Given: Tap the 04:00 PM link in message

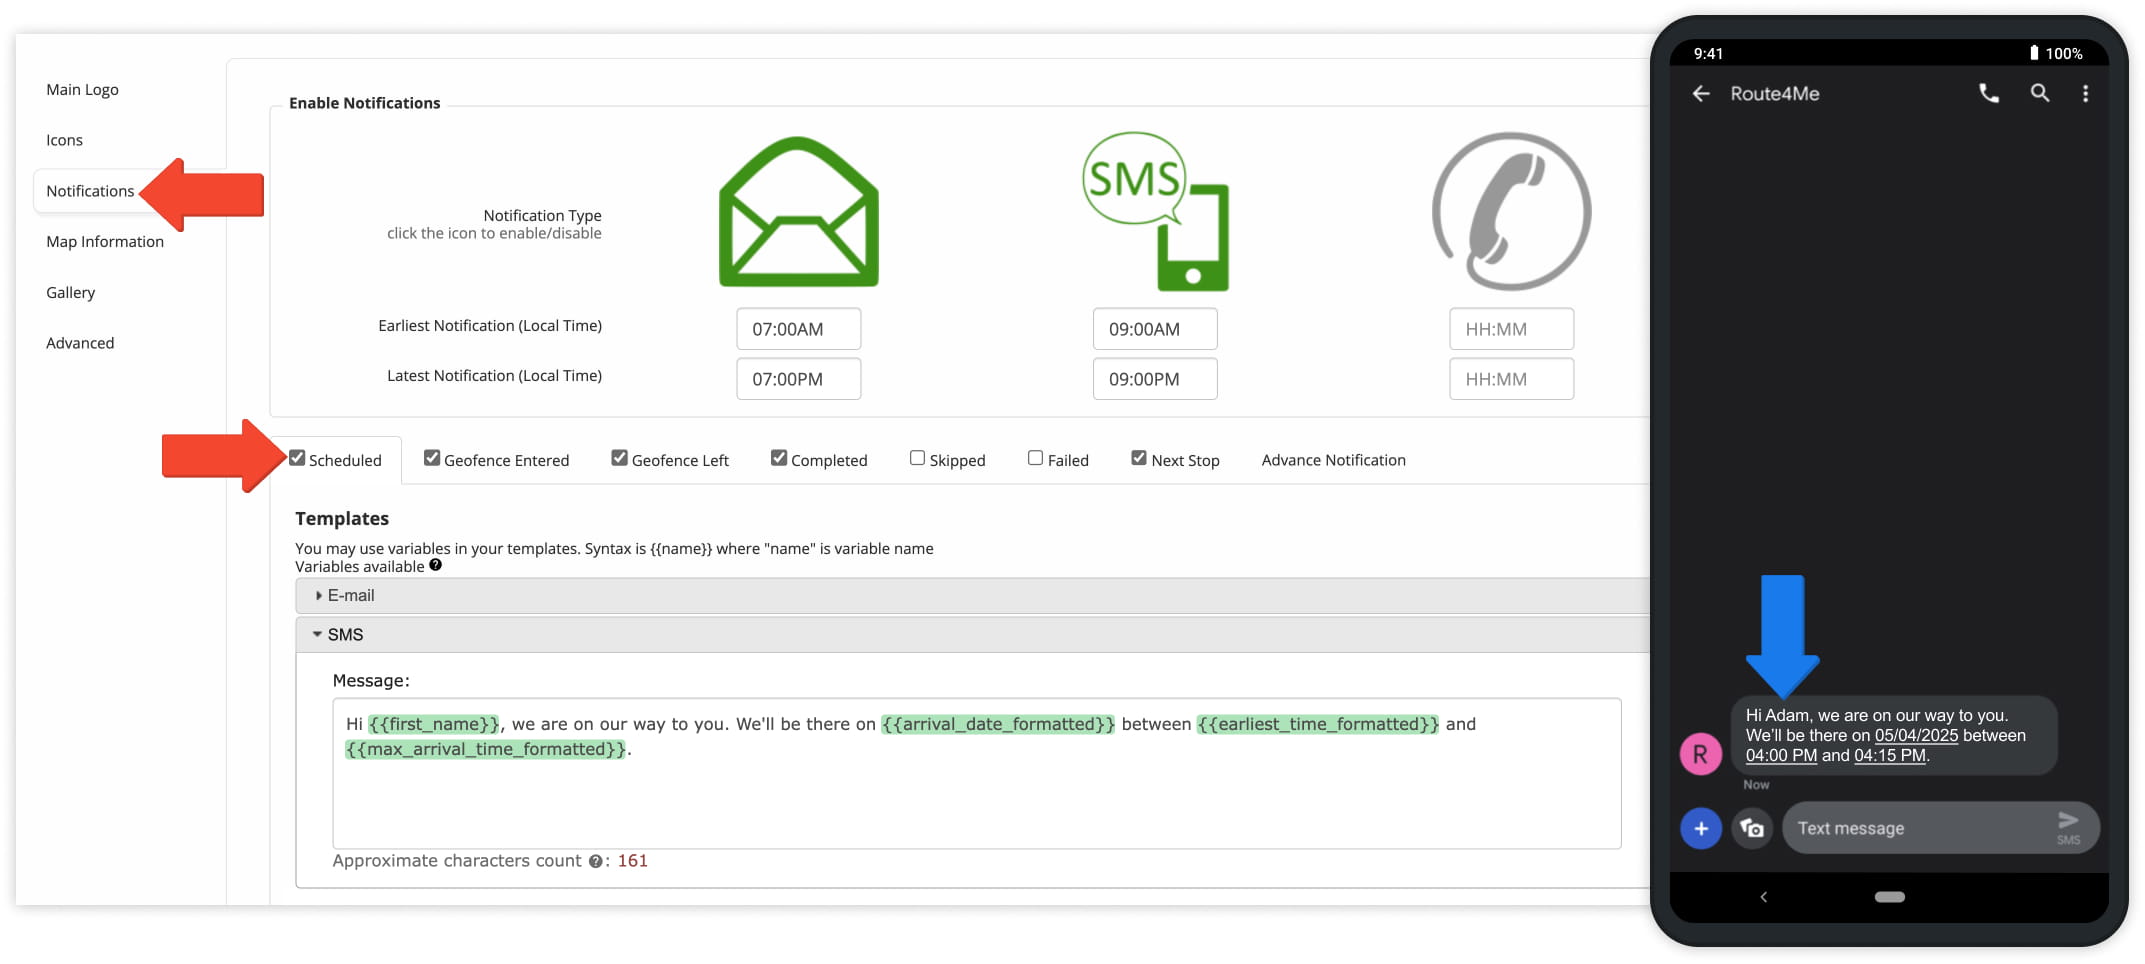Looking at the screenshot, I should pyautogui.click(x=1781, y=755).
